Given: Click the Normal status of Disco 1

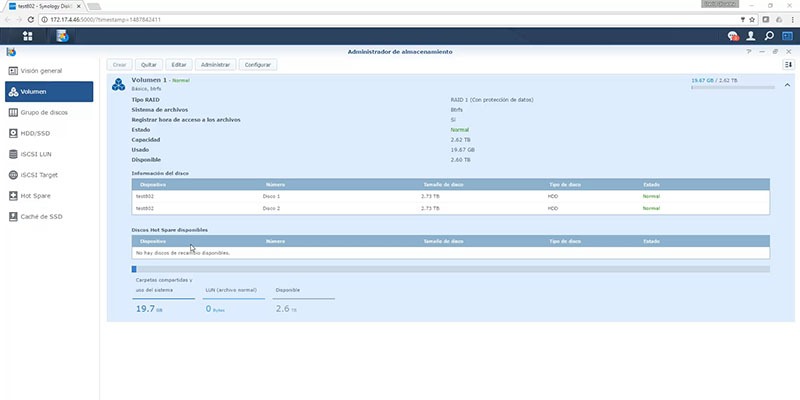Looking at the screenshot, I should 651,196.
